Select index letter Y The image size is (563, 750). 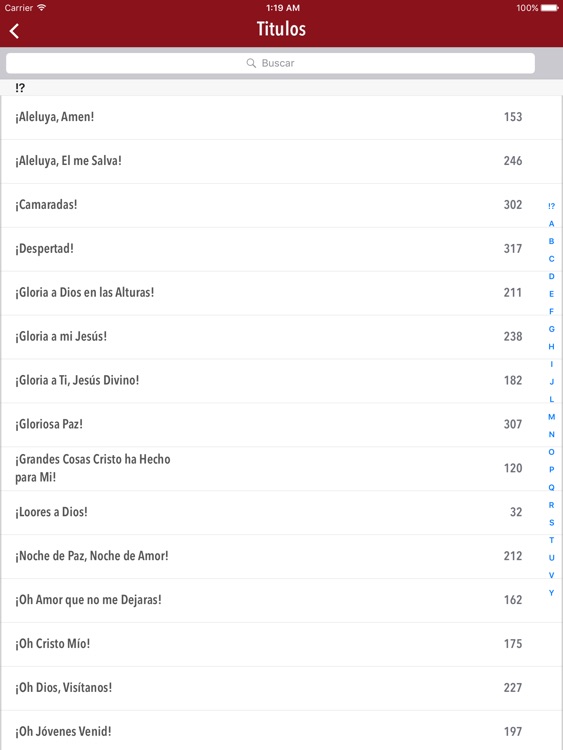click(552, 593)
